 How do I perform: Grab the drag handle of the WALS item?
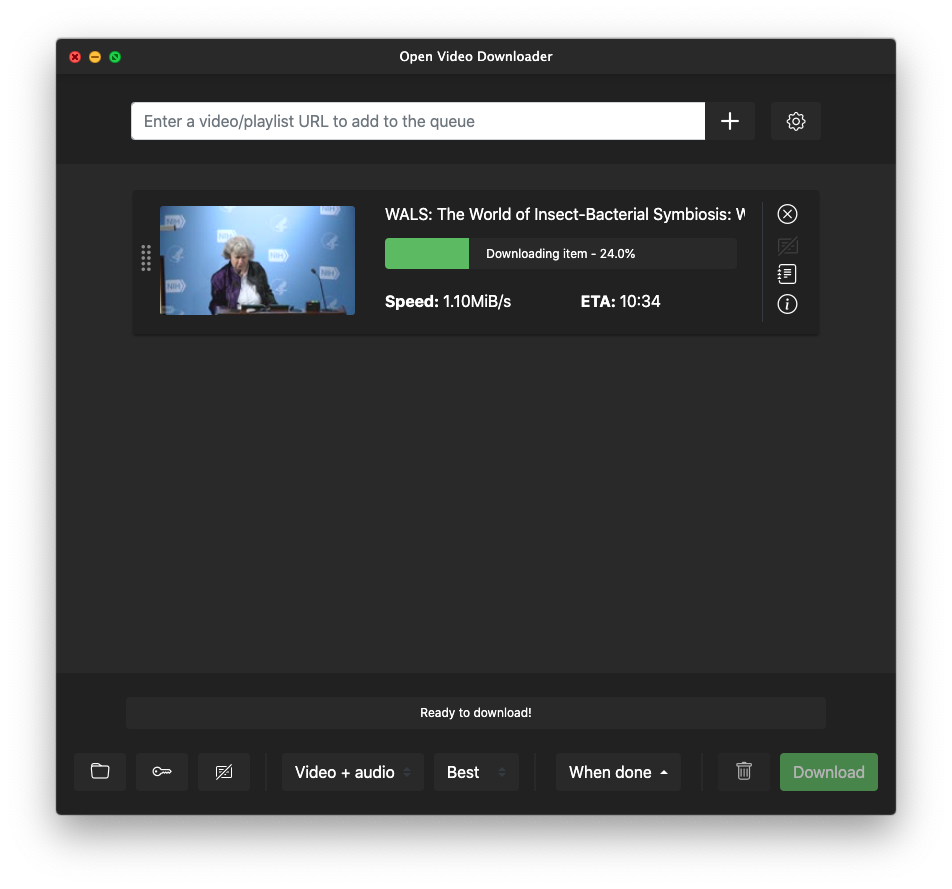point(146,258)
